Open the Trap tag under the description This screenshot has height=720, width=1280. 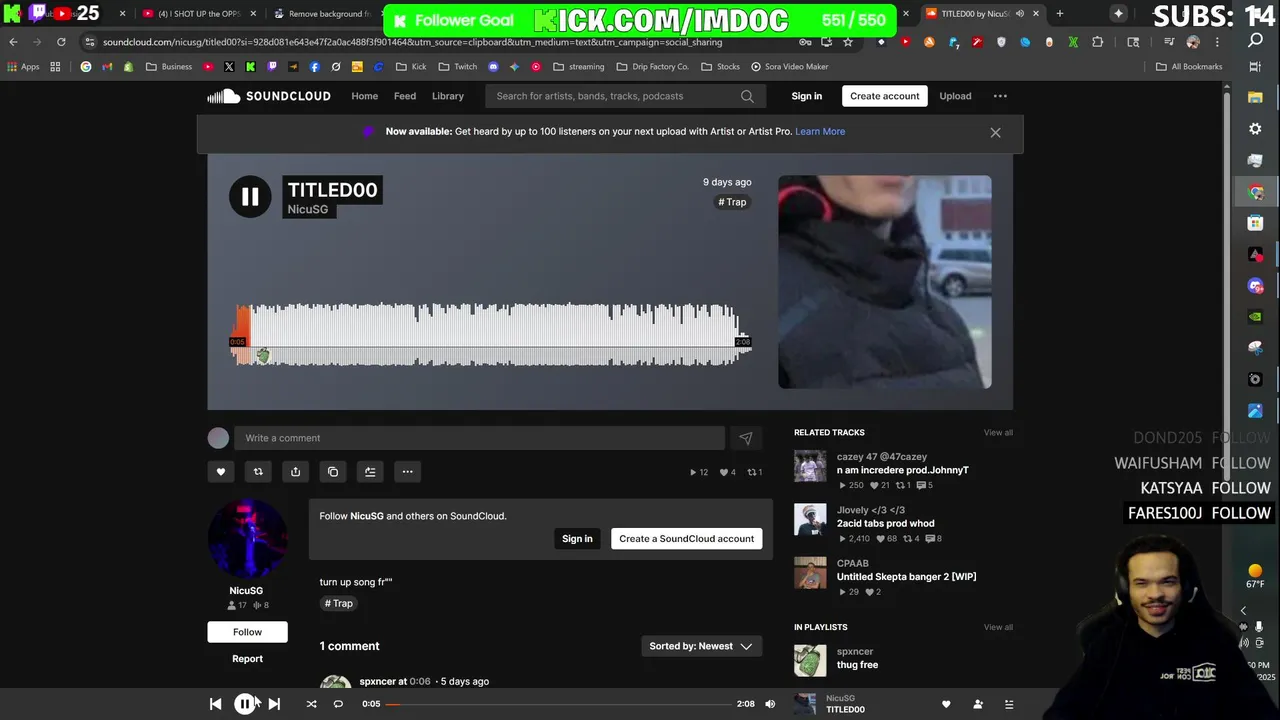(x=338, y=604)
